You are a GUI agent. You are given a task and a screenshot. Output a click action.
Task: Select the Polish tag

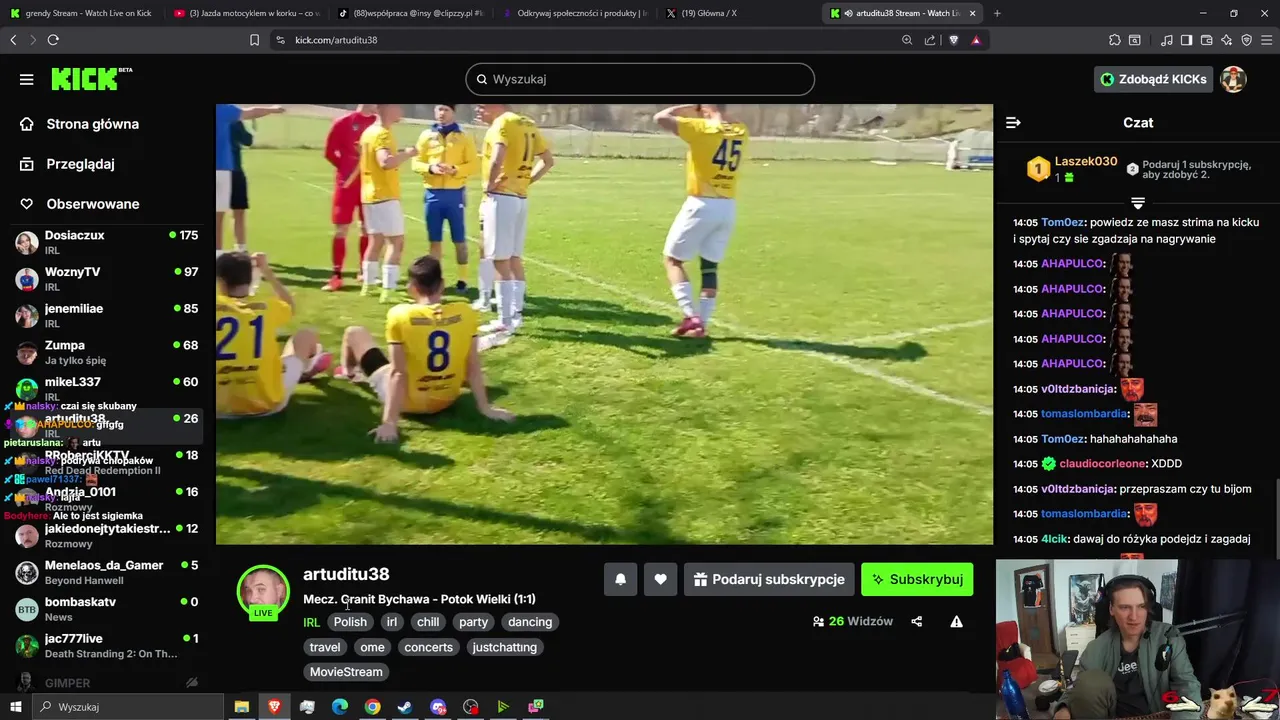(x=350, y=622)
